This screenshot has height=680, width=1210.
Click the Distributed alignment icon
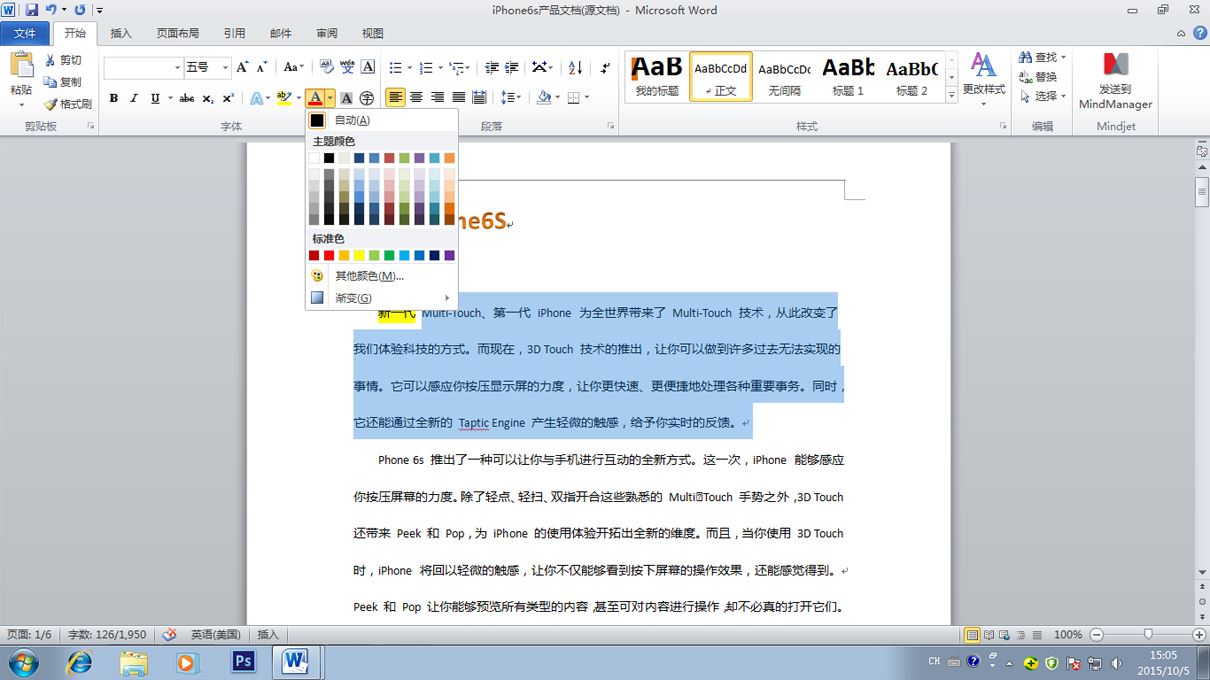pyautogui.click(x=479, y=98)
